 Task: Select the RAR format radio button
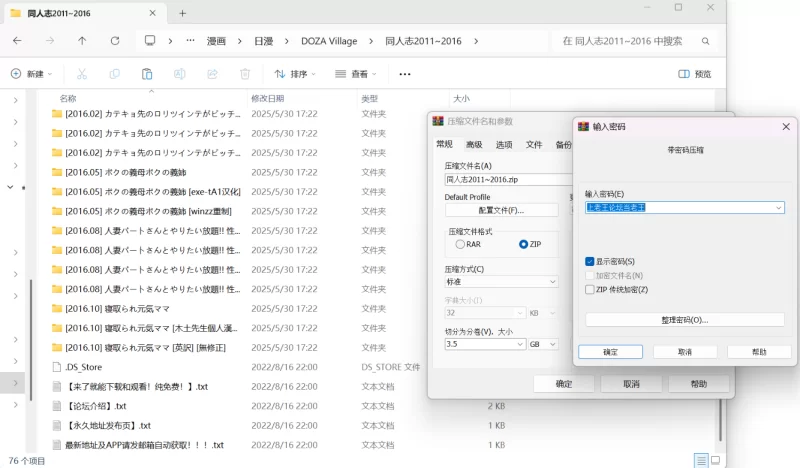point(460,244)
